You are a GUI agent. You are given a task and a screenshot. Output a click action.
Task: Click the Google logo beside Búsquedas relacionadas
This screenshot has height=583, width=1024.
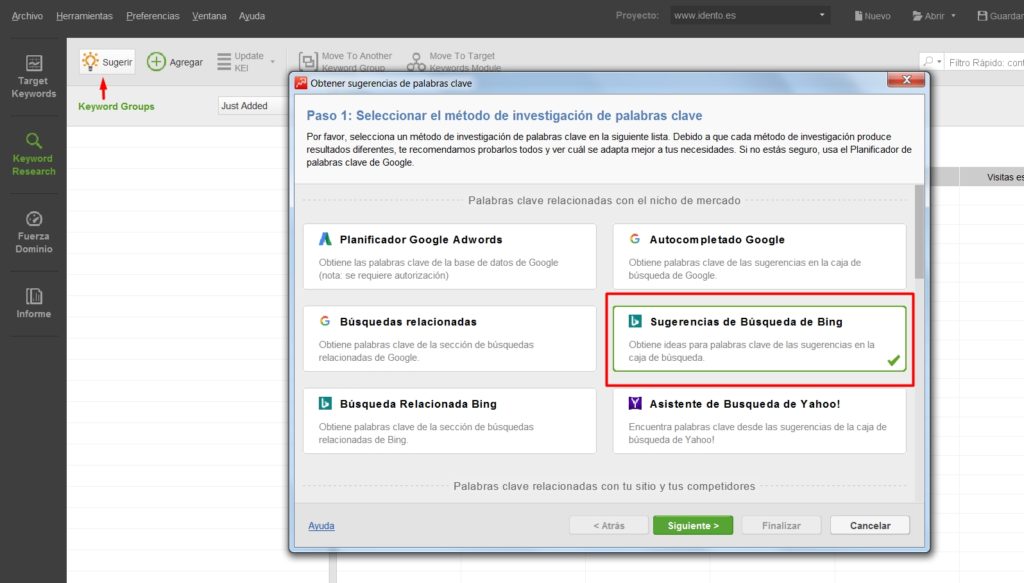coord(325,321)
